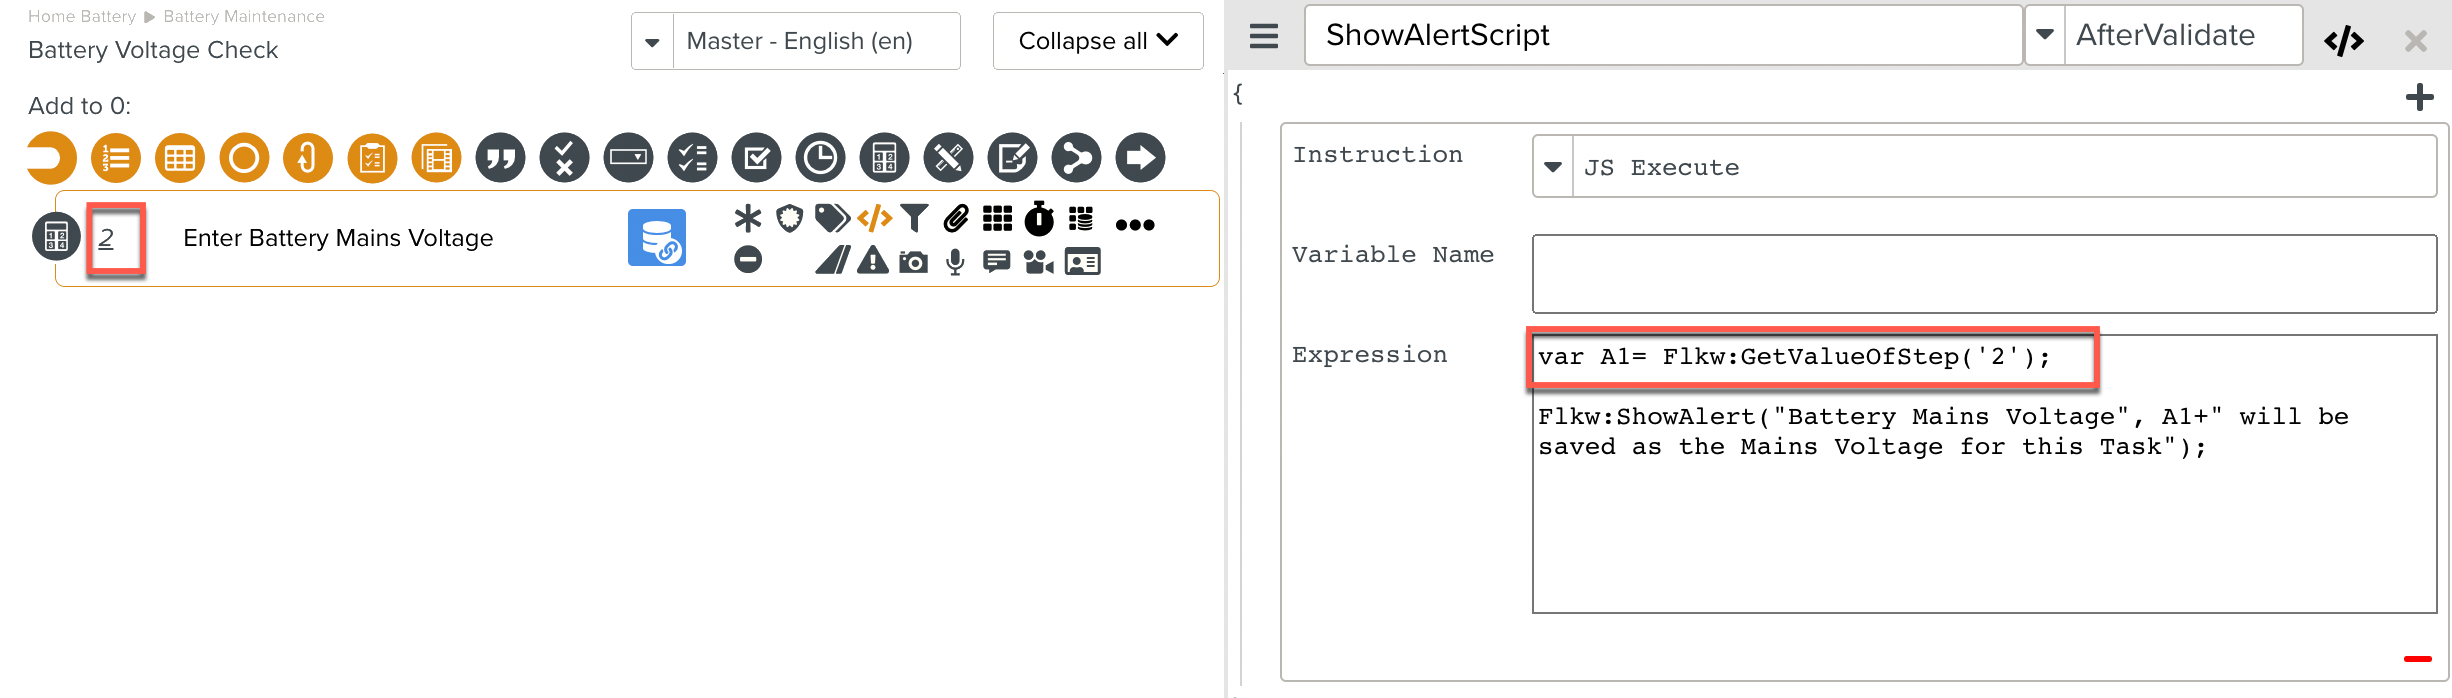This screenshot has height=698, width=2452.
Task: Click the orange script code icon on step 2
Action: coord(874,218)
